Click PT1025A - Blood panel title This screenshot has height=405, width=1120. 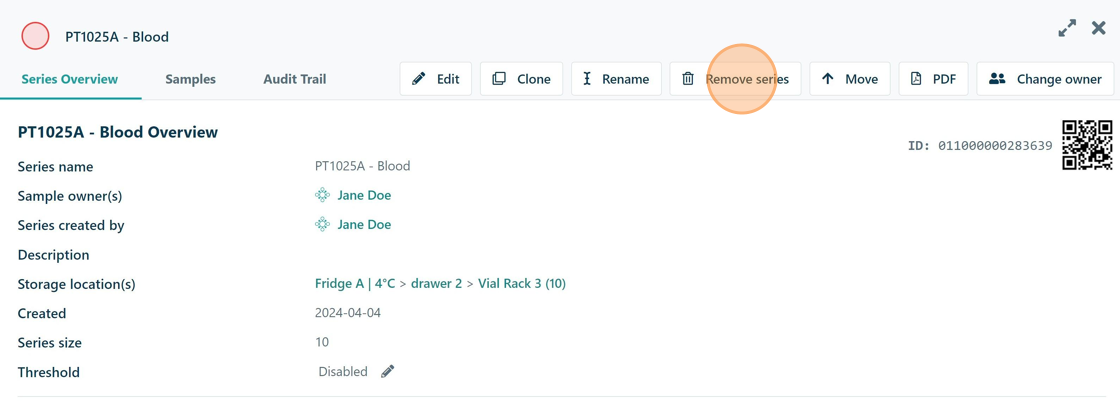pyautogui.click(x=117, y=36)
